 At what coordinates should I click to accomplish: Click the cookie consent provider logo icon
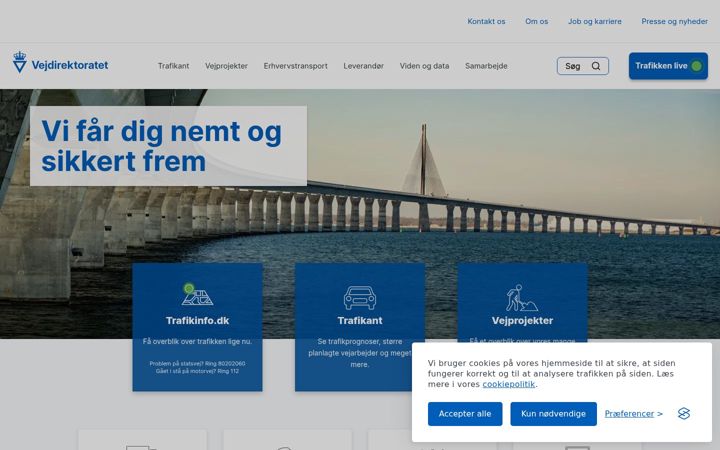click(x=684, y=414)
